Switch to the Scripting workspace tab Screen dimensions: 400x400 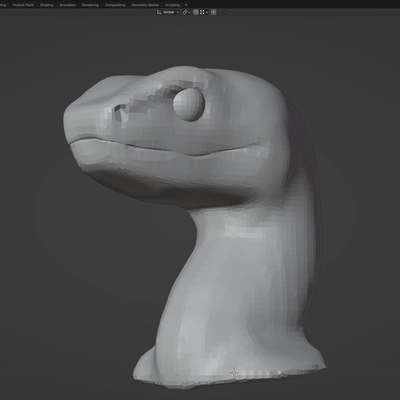172,5
